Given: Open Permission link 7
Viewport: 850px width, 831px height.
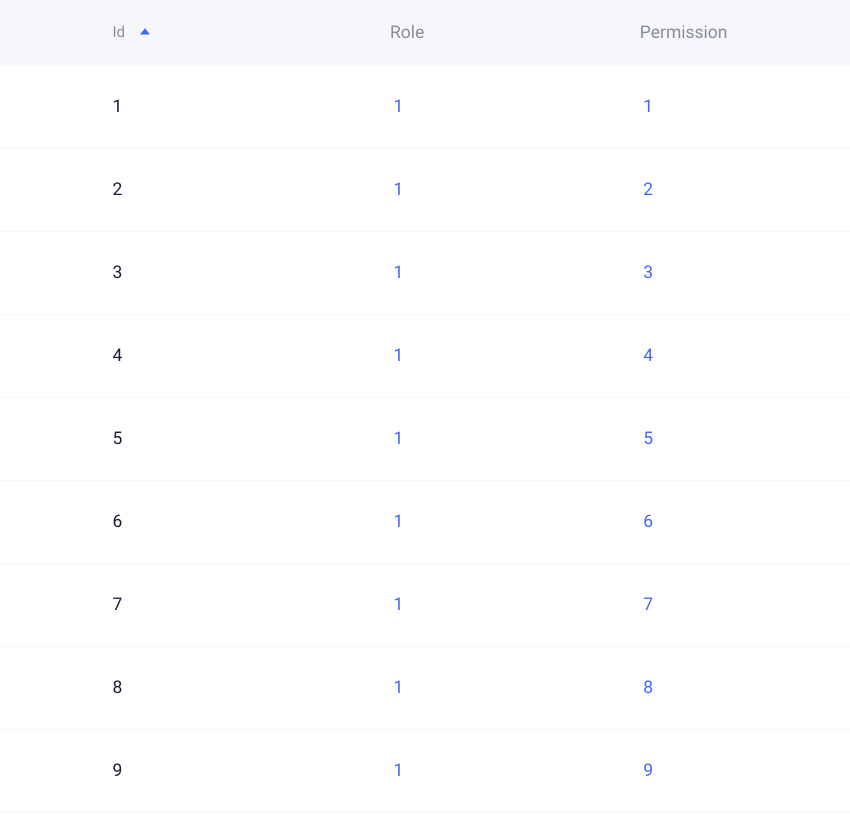Looking at the screenshot, I should [648, 604].
